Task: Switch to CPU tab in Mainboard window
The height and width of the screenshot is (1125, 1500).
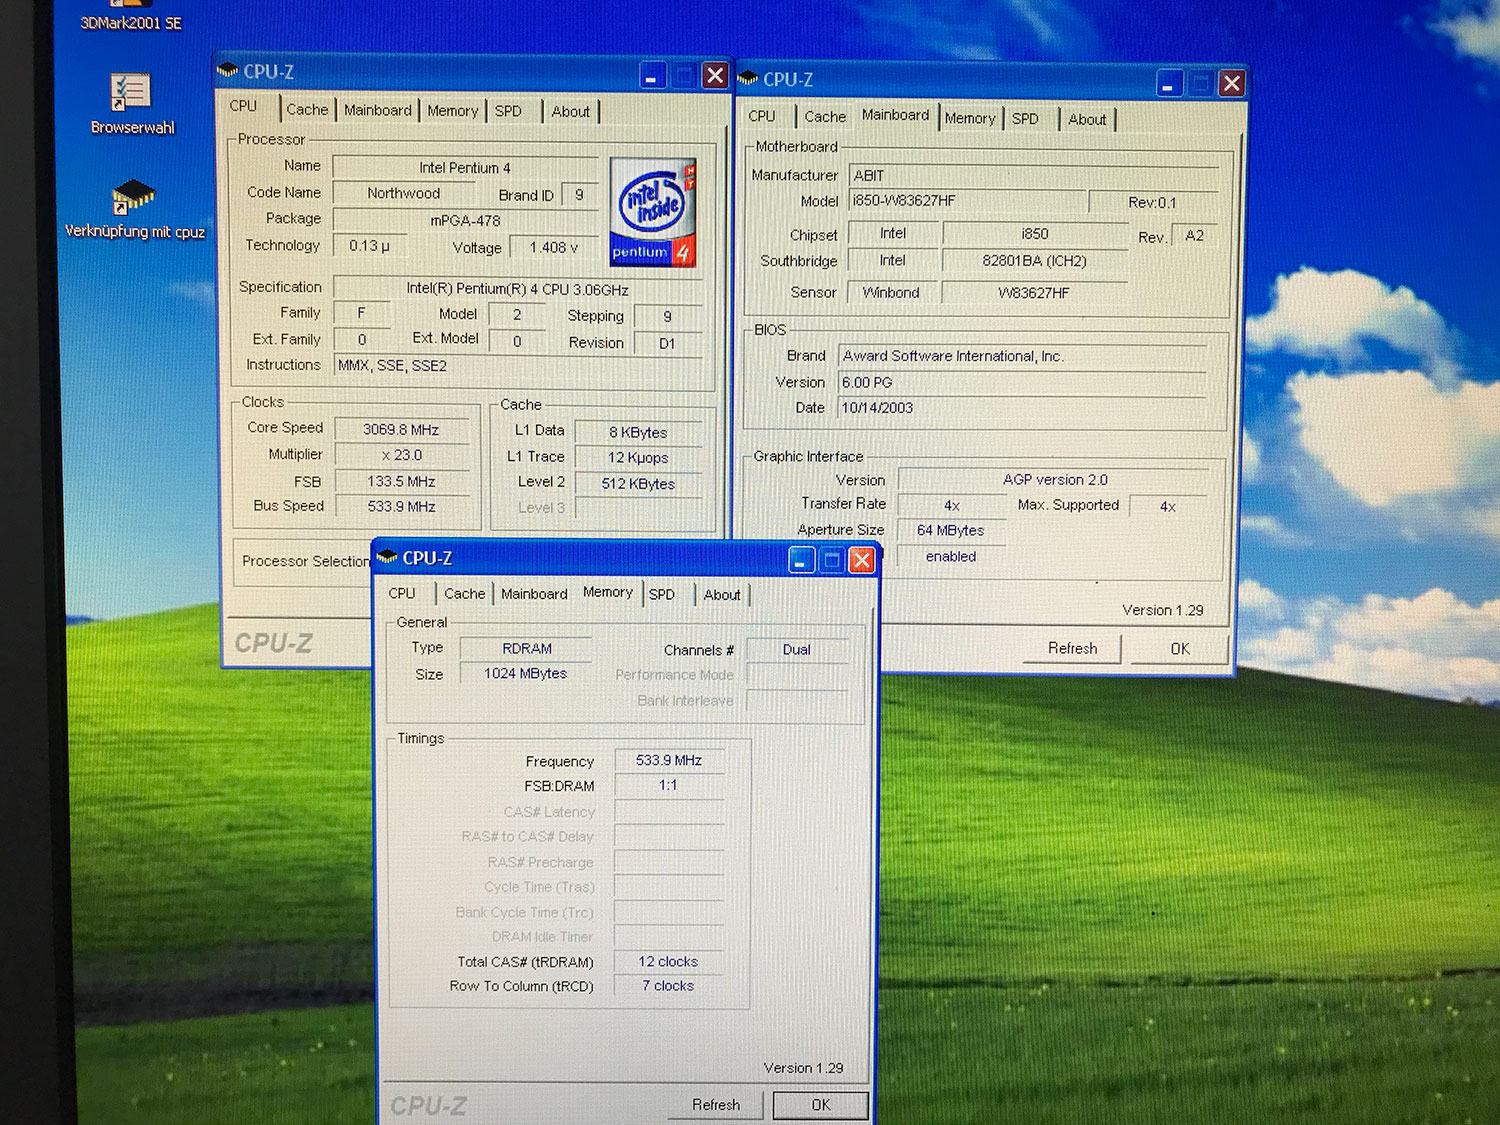Action: point(762,116)
